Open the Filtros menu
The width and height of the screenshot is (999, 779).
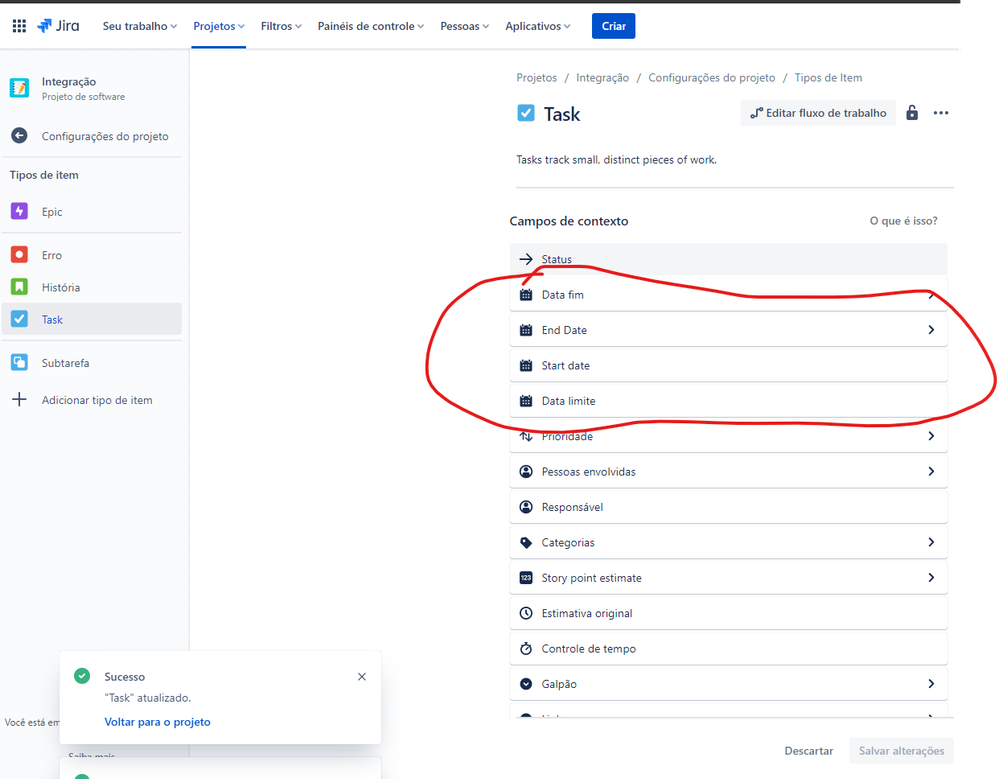pyautogui.click(x=279, y=26)
